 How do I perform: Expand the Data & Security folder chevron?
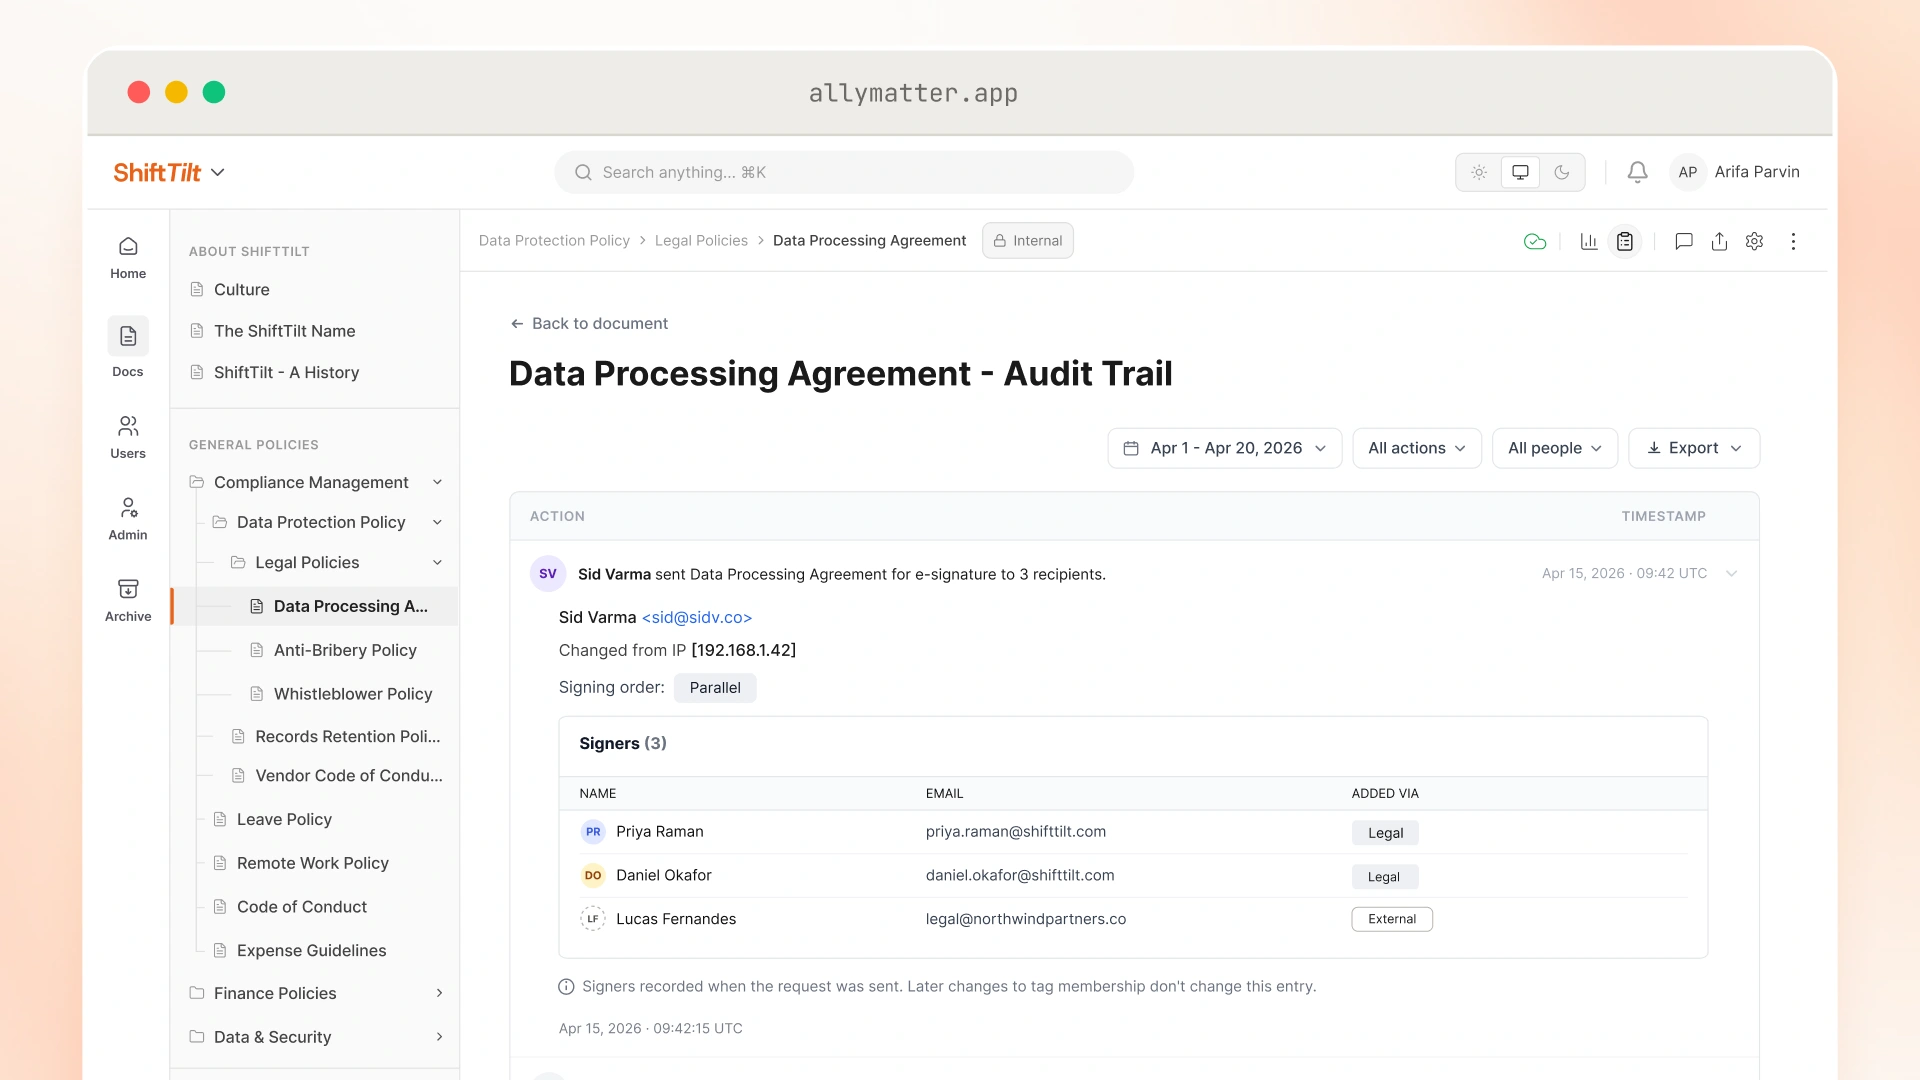[x=439, y=1037]
